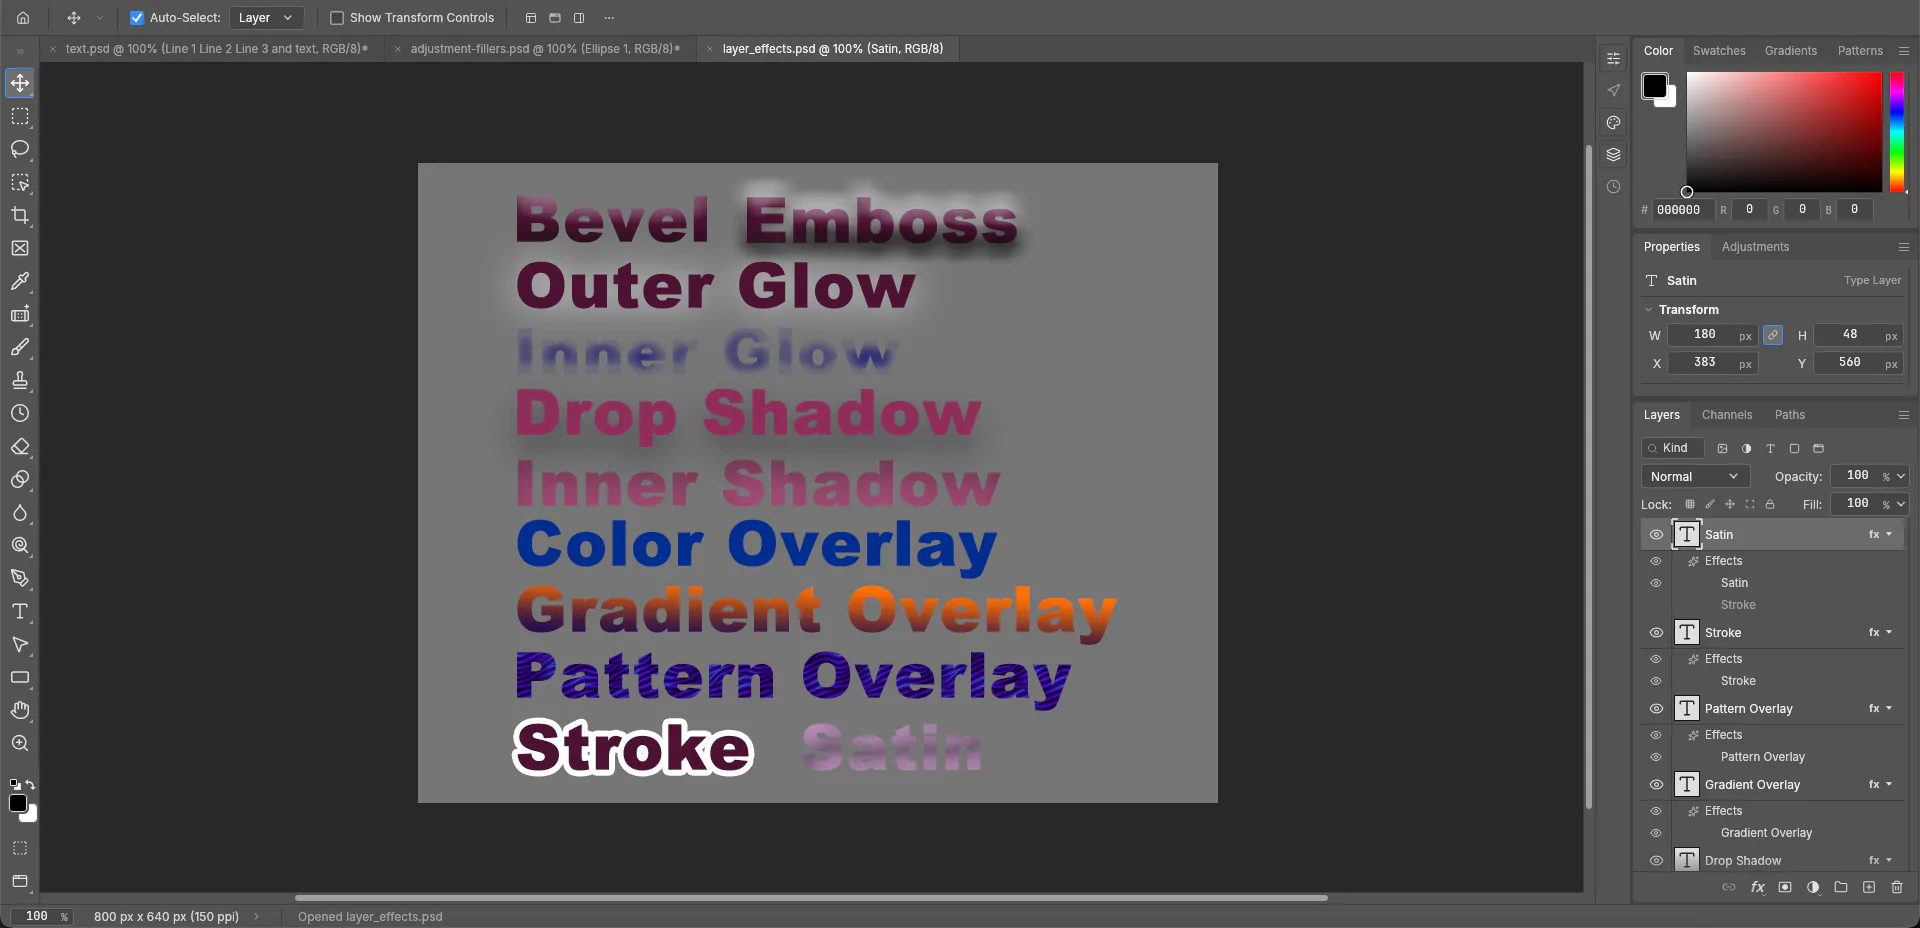Select the Eyedropper tool
The image size is (1920, 928).
pos(20,281)
